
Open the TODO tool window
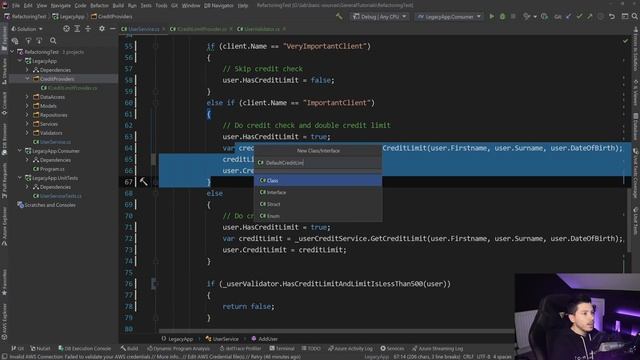311,349
